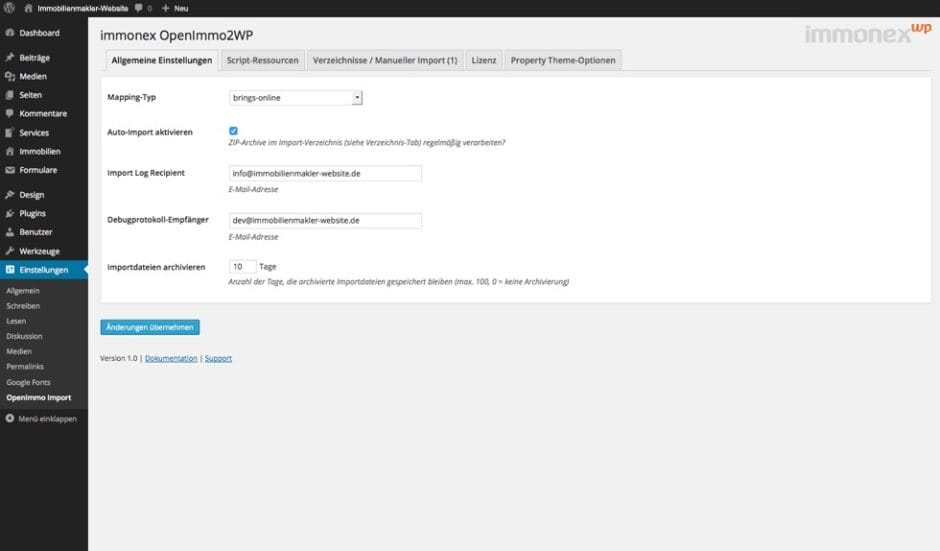
Task: Open the Lizenz tab
Action: 483,60
